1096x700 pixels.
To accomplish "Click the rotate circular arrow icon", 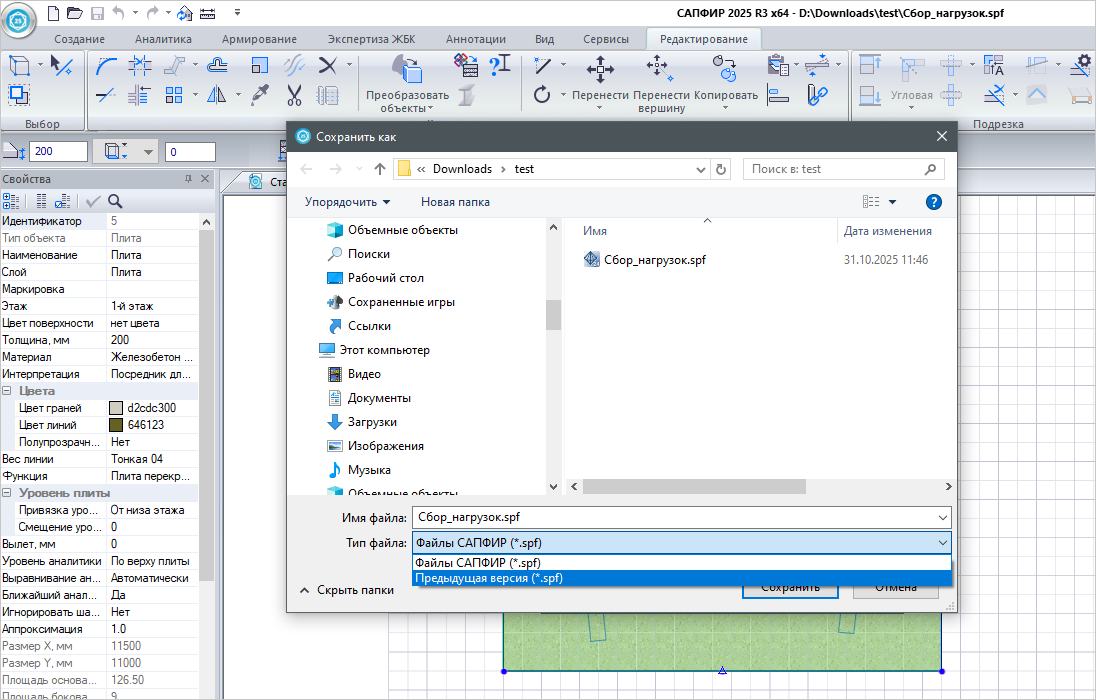I will pos(542,94).
